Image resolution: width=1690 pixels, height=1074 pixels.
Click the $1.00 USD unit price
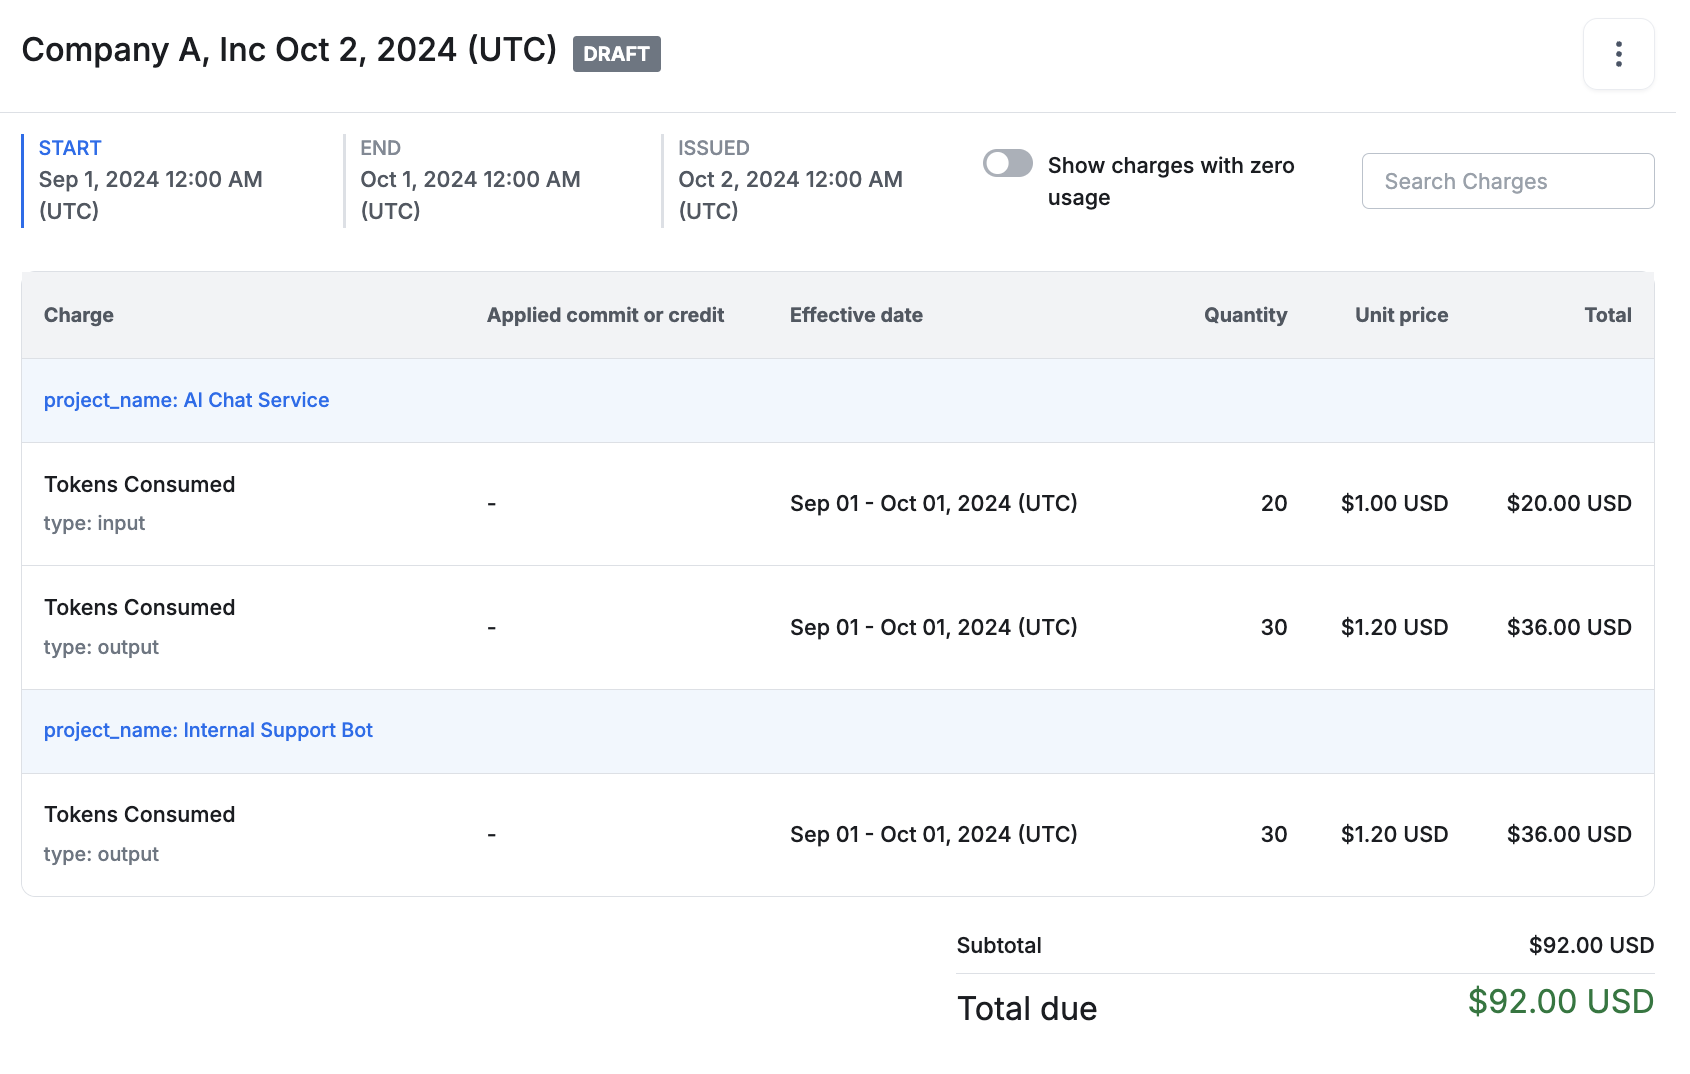click(1394, 503)
